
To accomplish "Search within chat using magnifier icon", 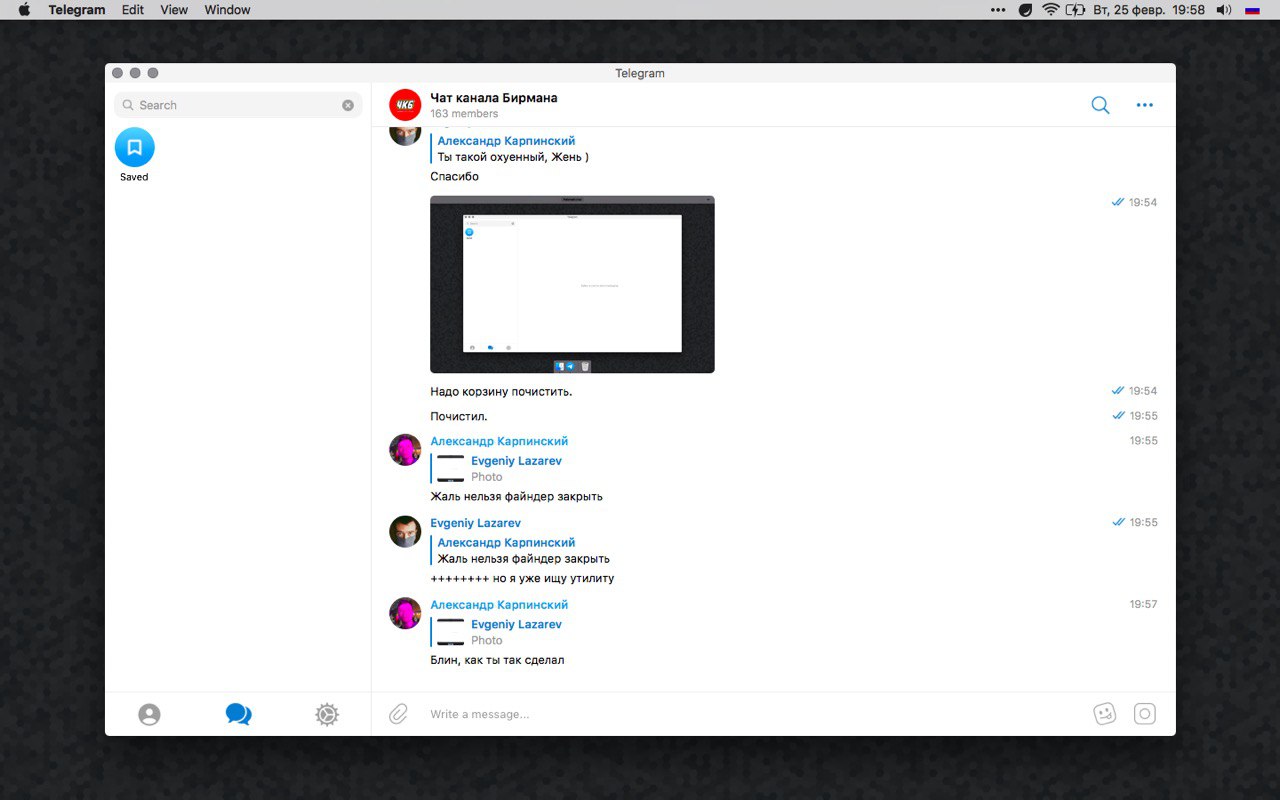I will [1100, 105].
